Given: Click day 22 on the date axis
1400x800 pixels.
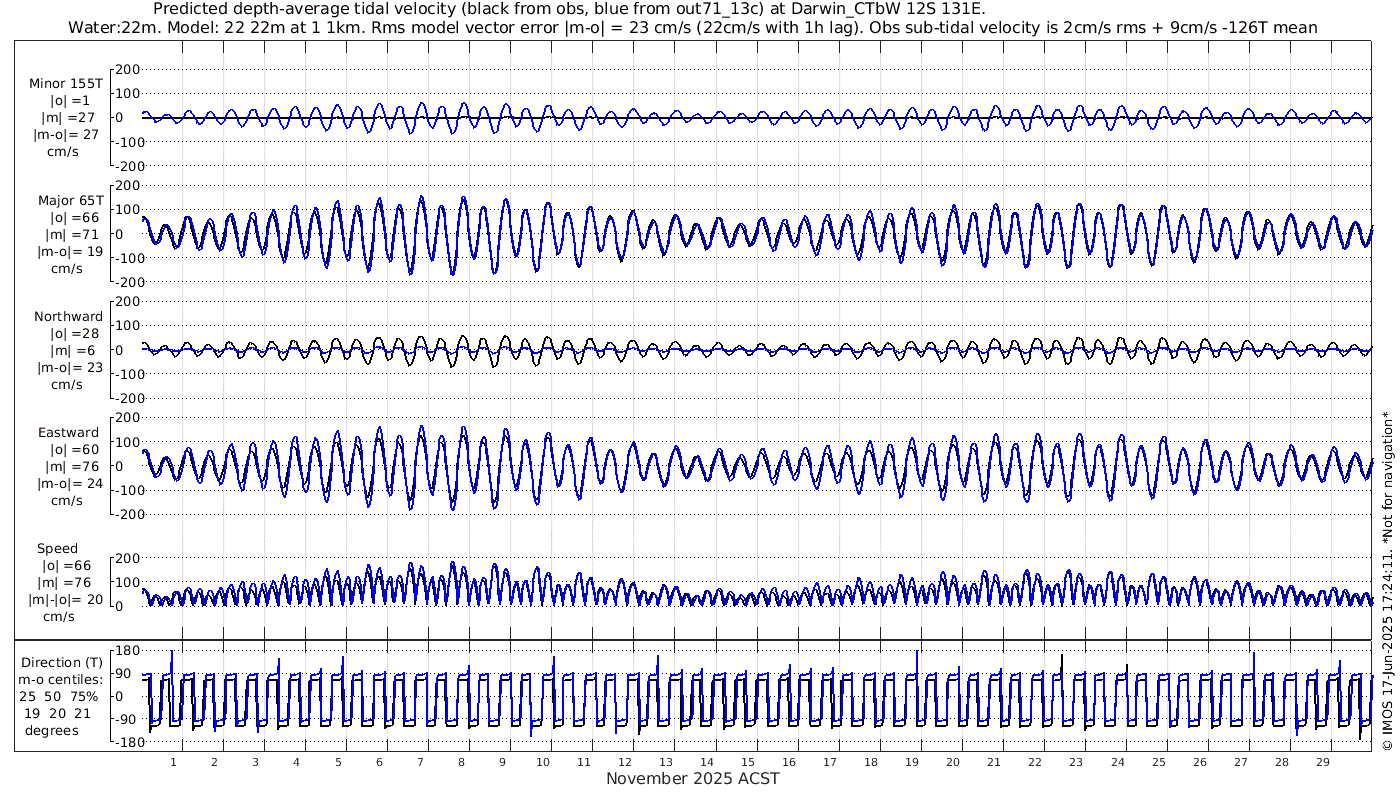Looking at the screenshot, I should (1035, 762).
